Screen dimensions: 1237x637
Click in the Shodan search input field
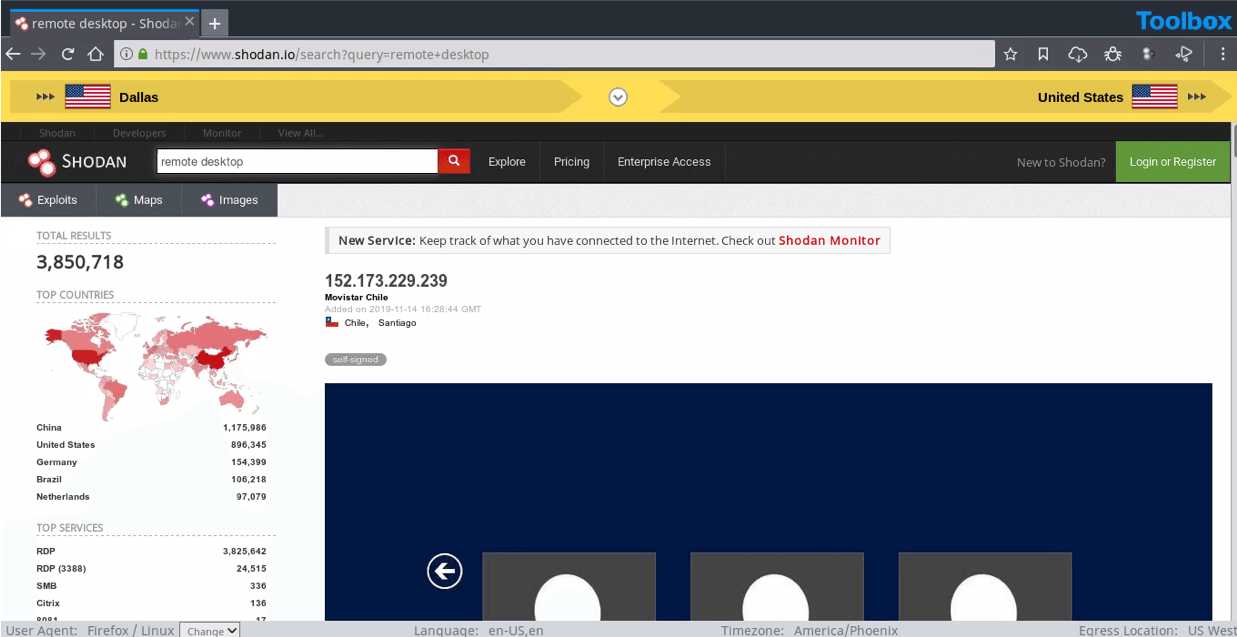[x=297, y=161]
